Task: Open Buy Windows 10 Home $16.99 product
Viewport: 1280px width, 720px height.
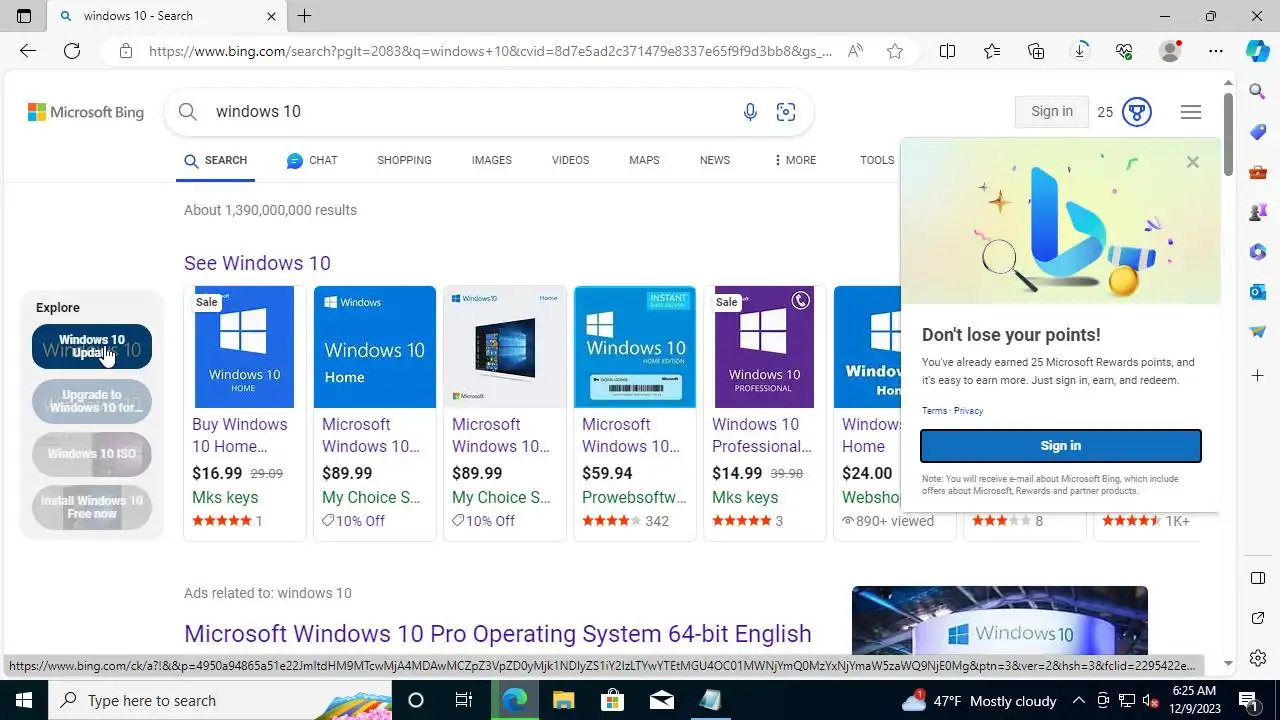Action: click(x=245, y=413)
